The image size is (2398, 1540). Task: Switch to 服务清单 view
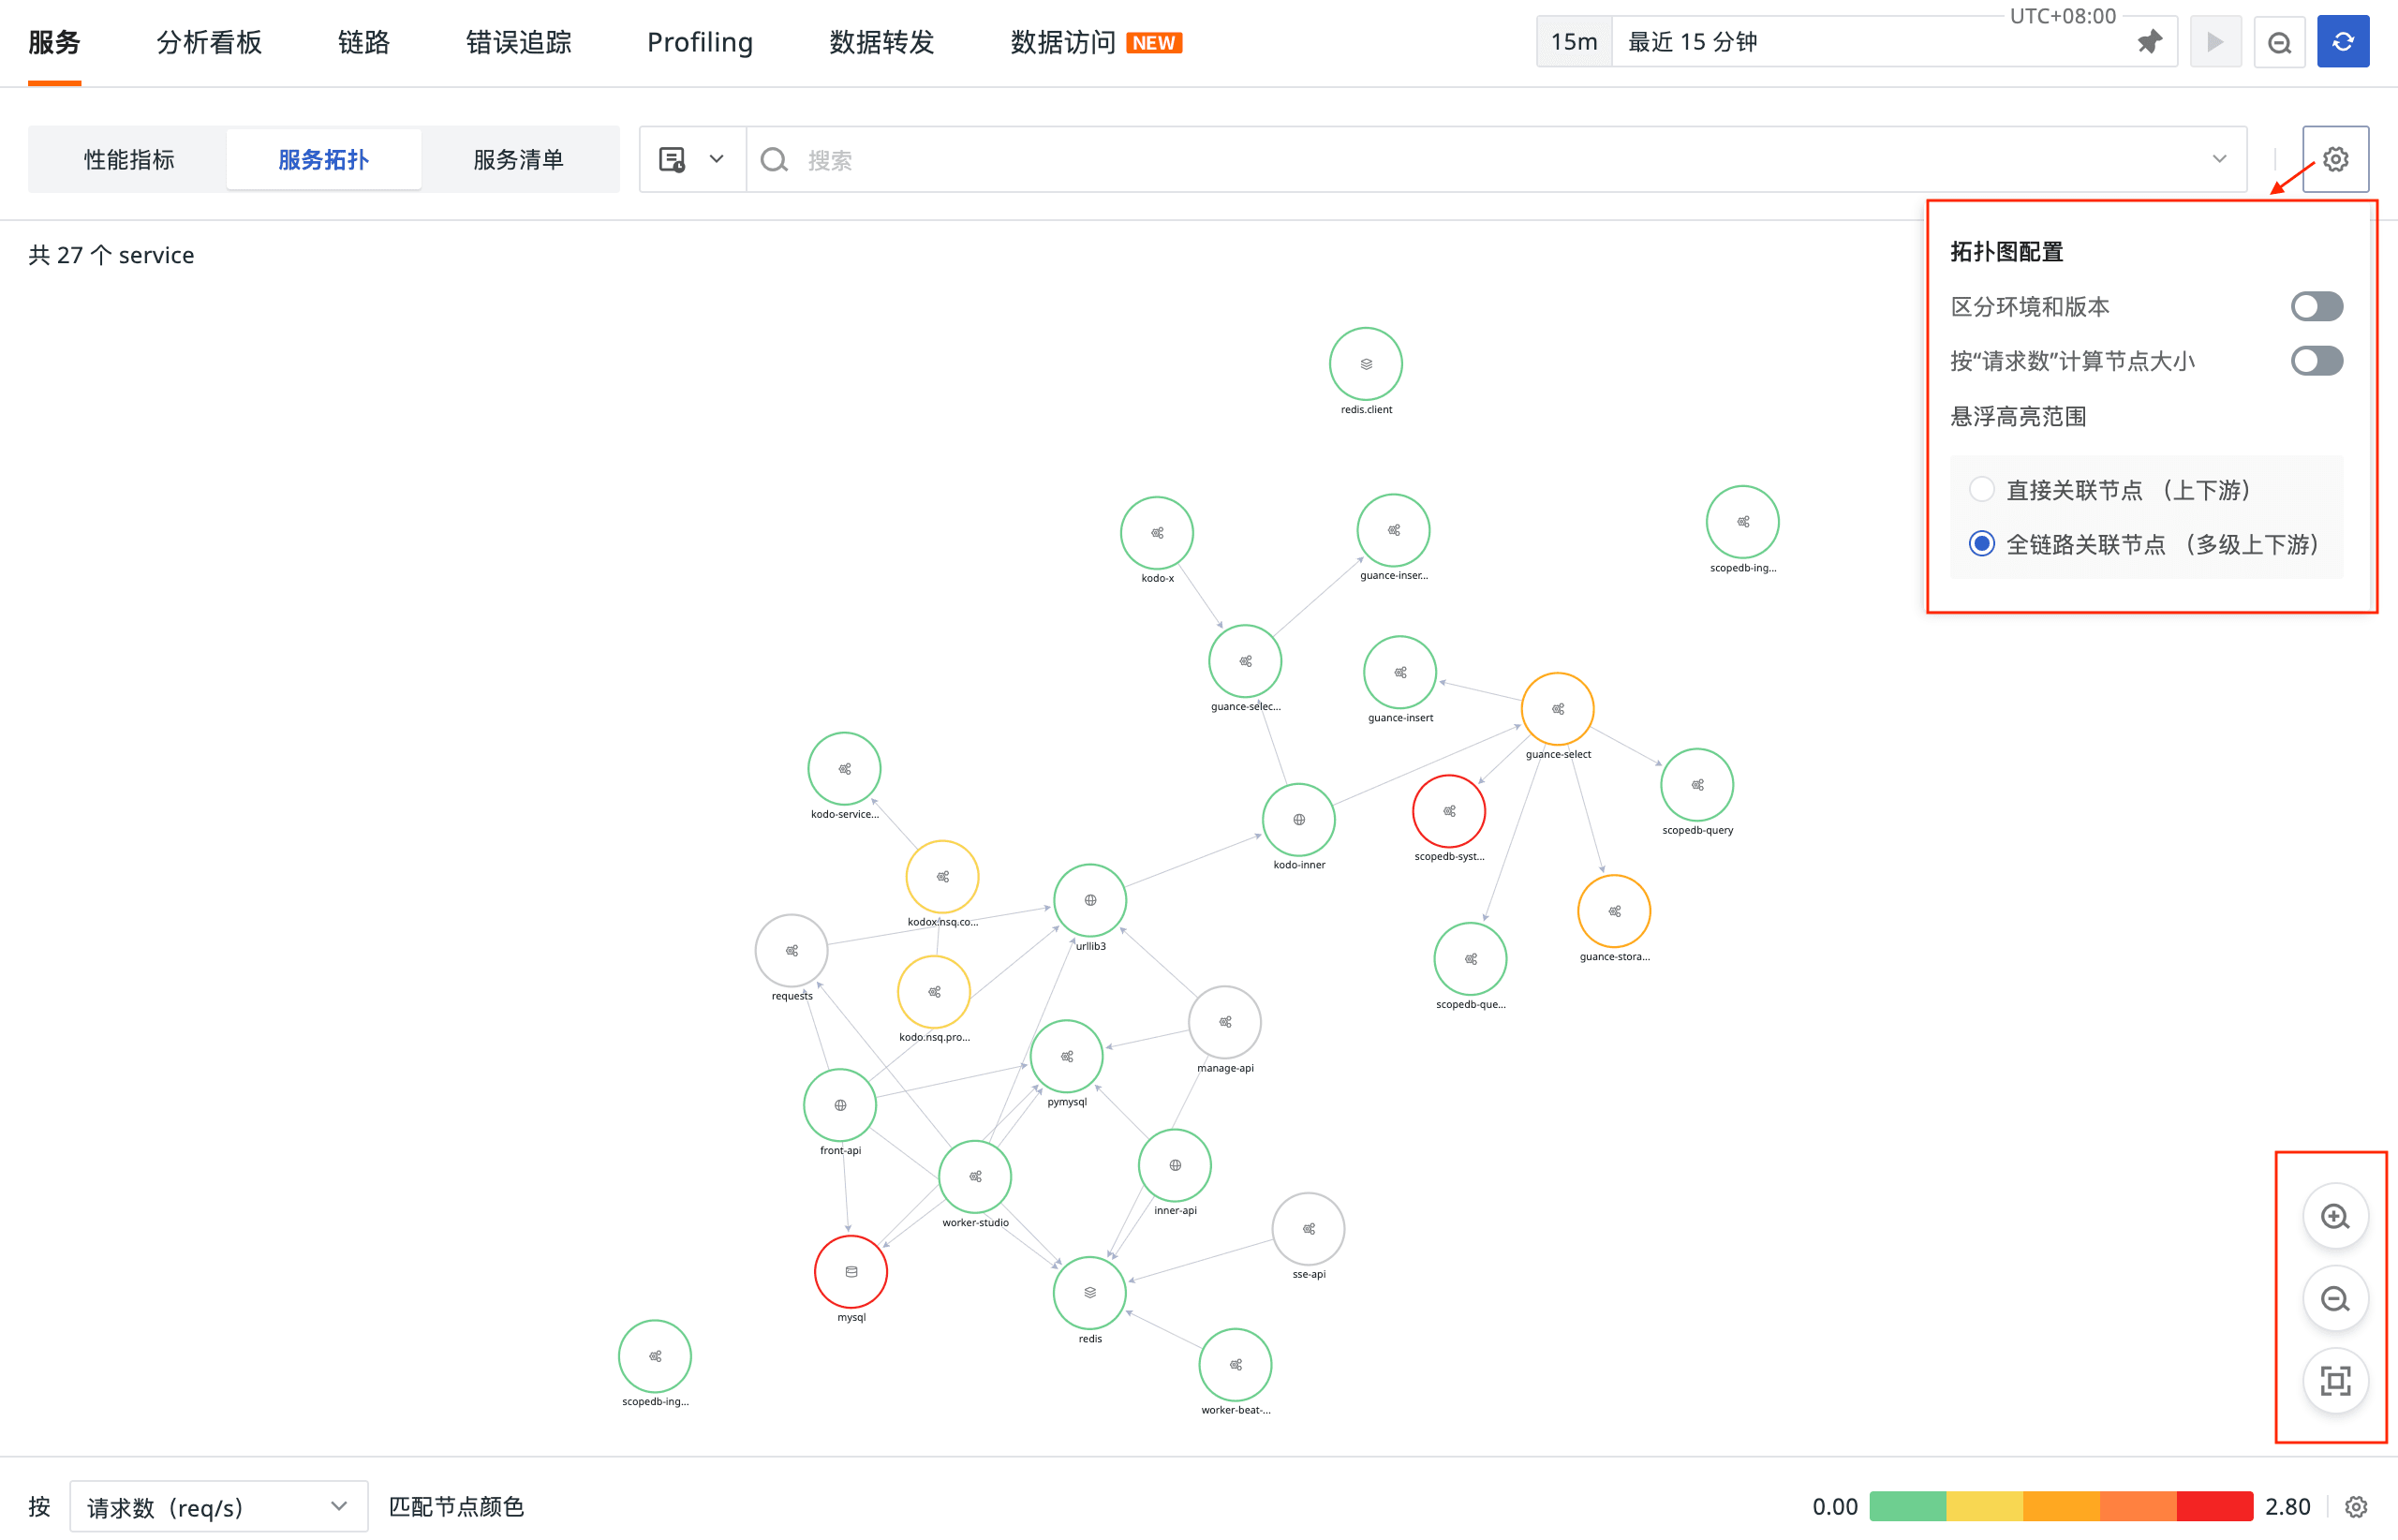point(518,159)
